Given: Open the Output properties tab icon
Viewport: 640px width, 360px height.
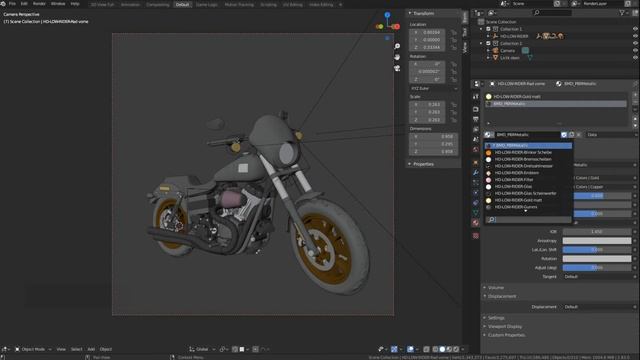Looking at the screenshot, I should coord(476,119).
